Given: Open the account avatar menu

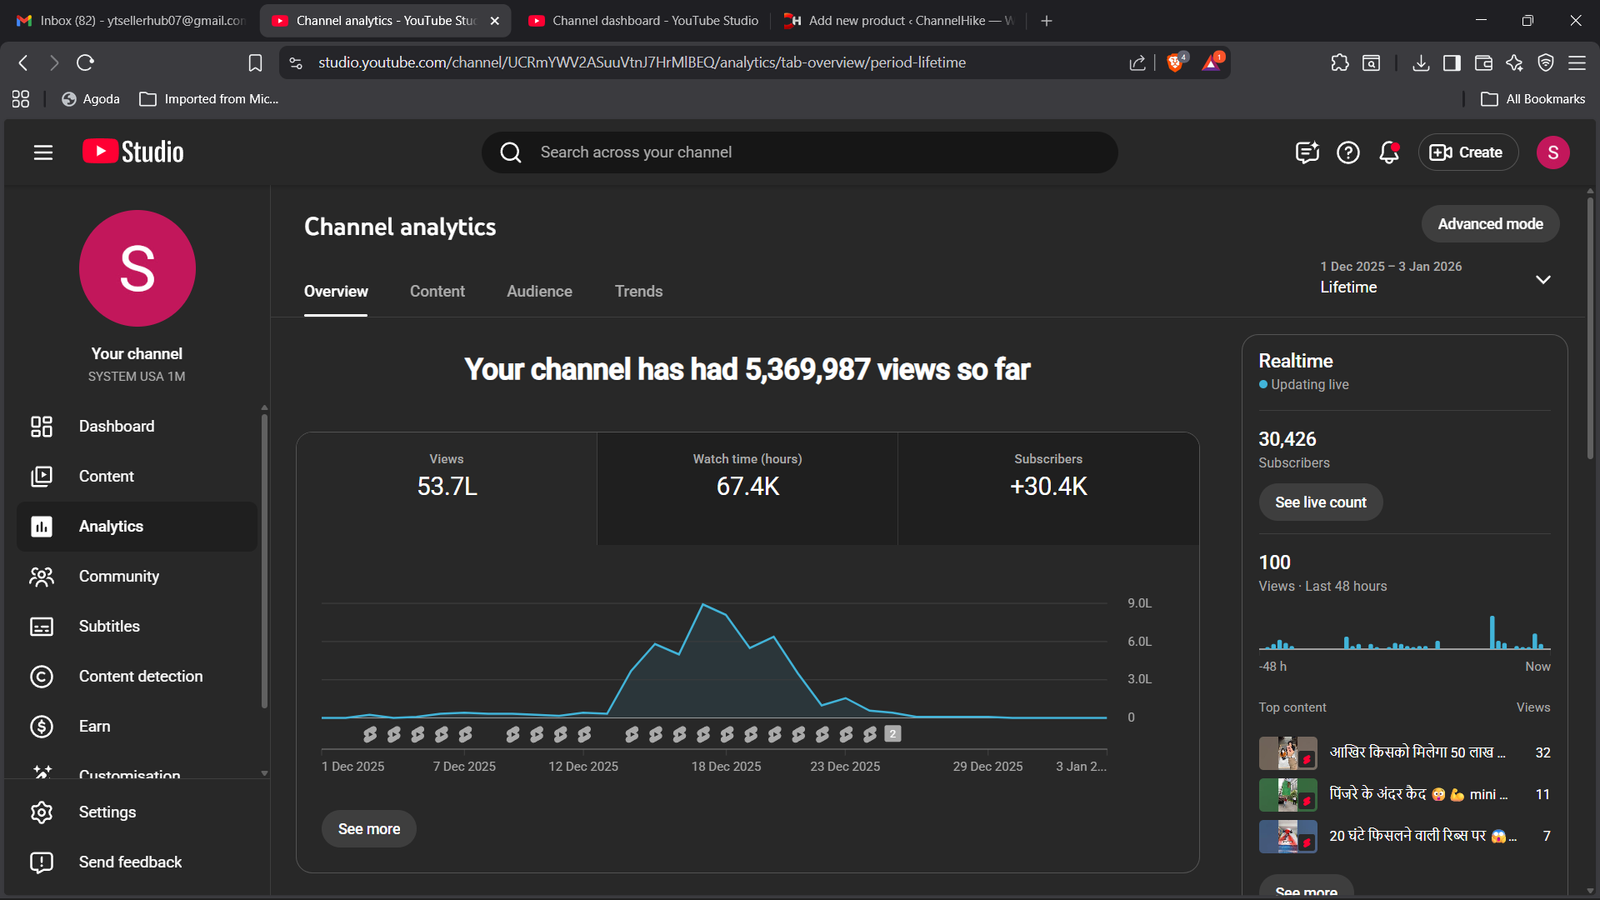Looking at the screenshot, I should [1552, 152].
